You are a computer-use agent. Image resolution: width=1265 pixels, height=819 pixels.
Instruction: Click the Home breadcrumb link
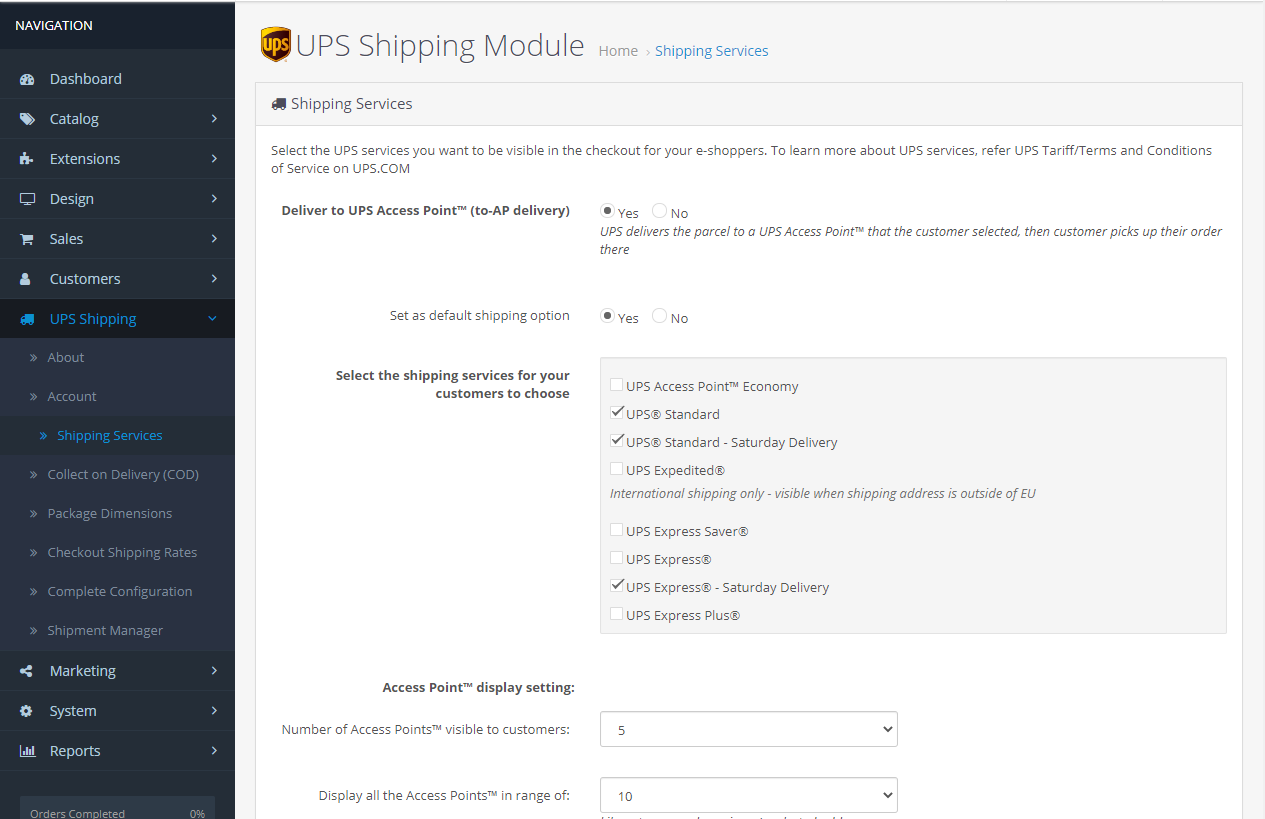[x=618, y=51]
